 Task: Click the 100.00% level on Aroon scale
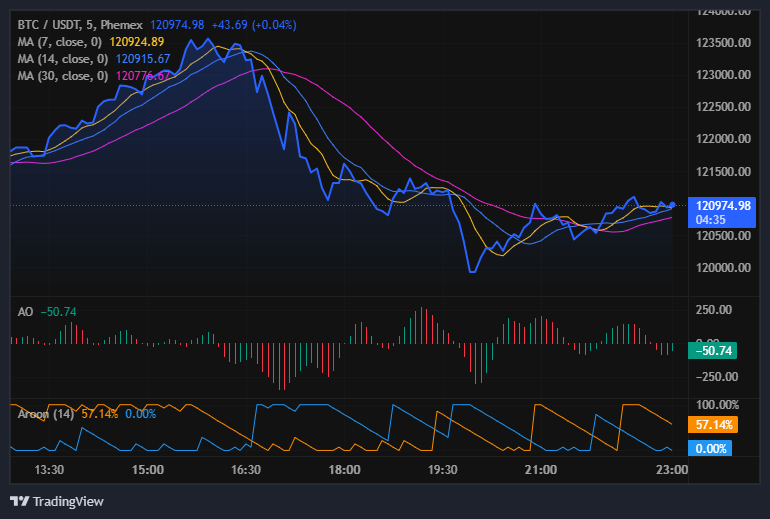coord(719,404)
